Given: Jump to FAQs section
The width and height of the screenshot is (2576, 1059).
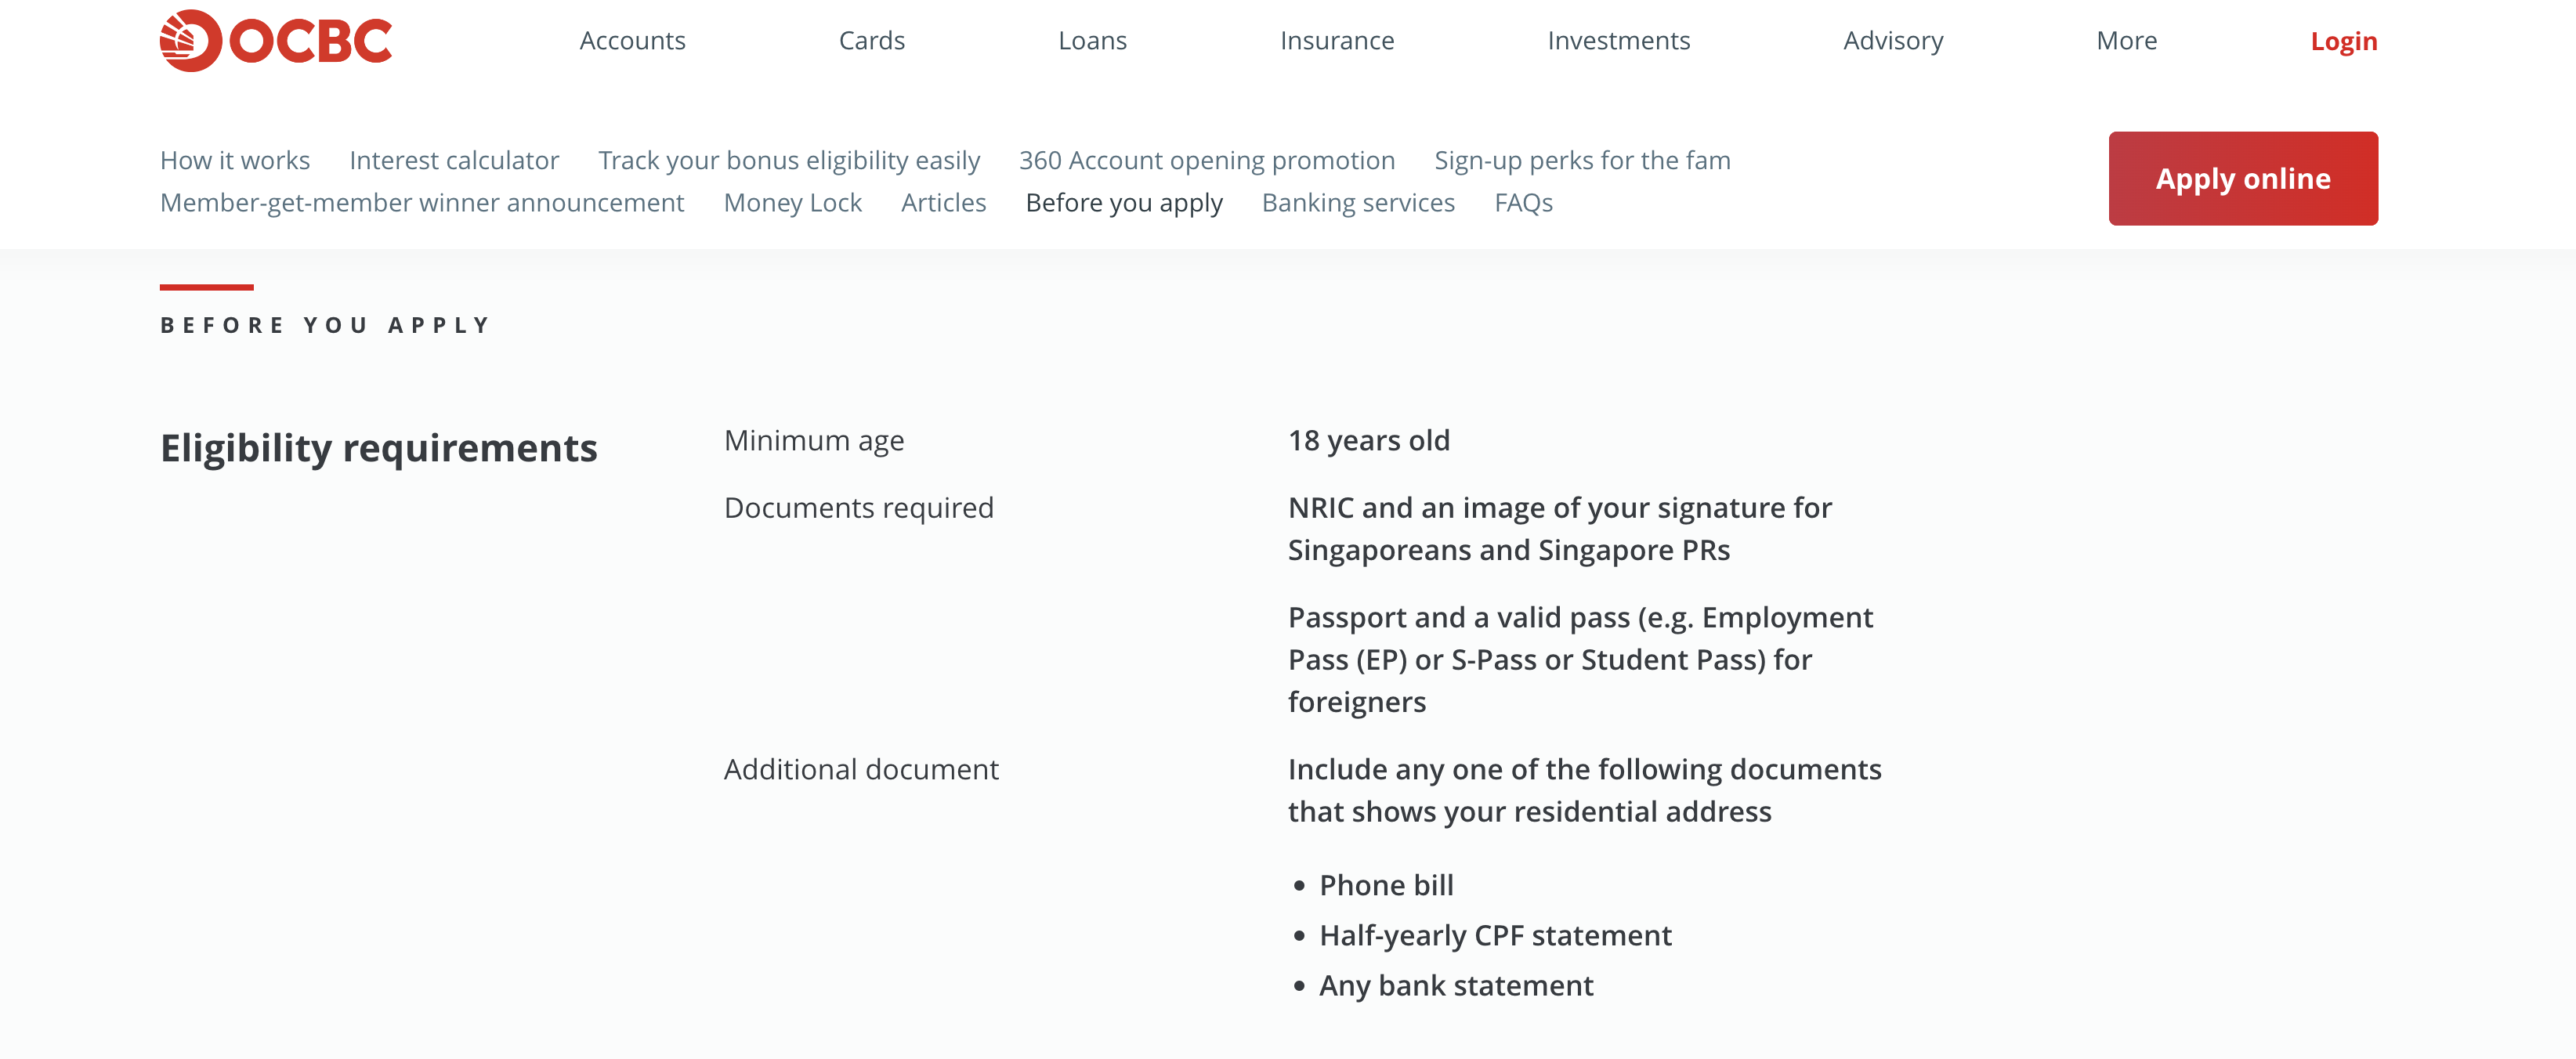Looking at the screenshot, I should pos(1522,203).
